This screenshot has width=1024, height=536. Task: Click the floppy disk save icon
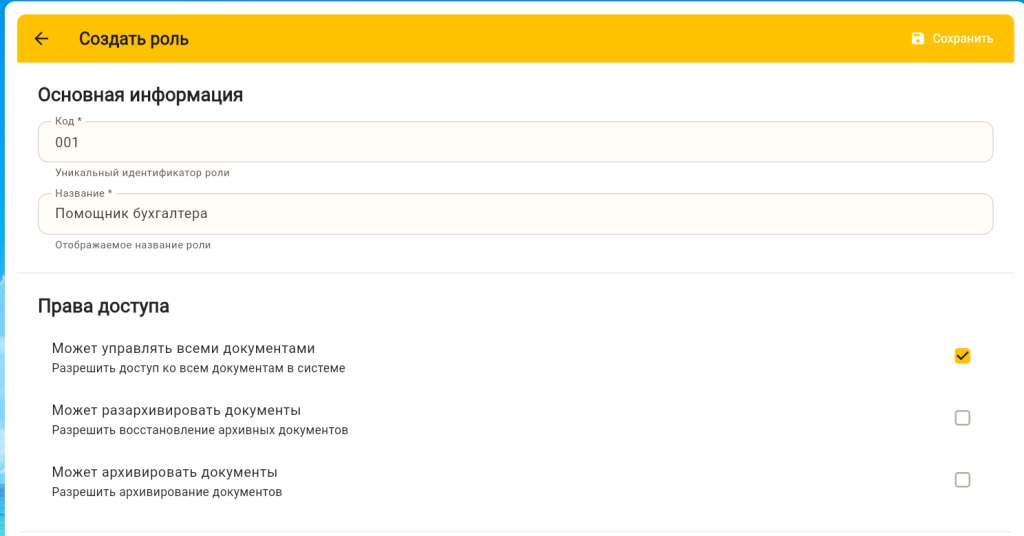coord(918,39)
